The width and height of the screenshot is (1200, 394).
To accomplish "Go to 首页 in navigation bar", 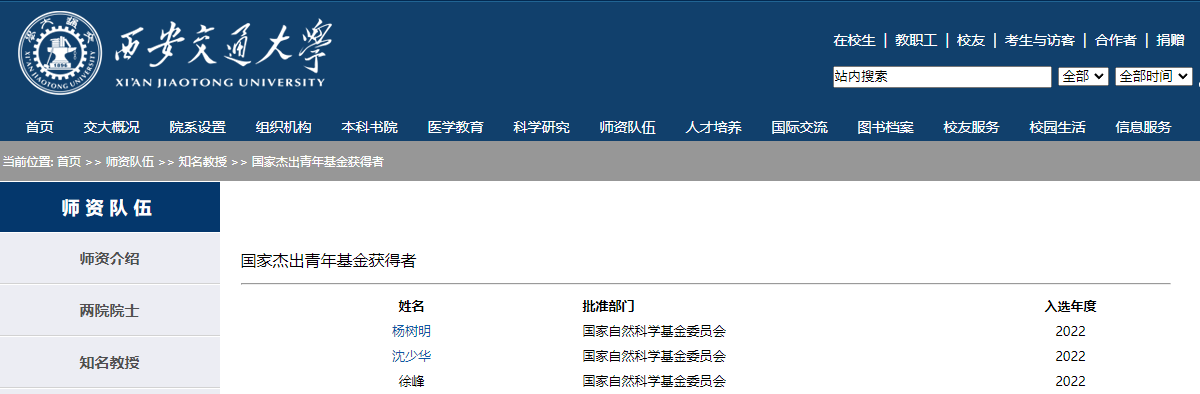I will tap(40, 127).
